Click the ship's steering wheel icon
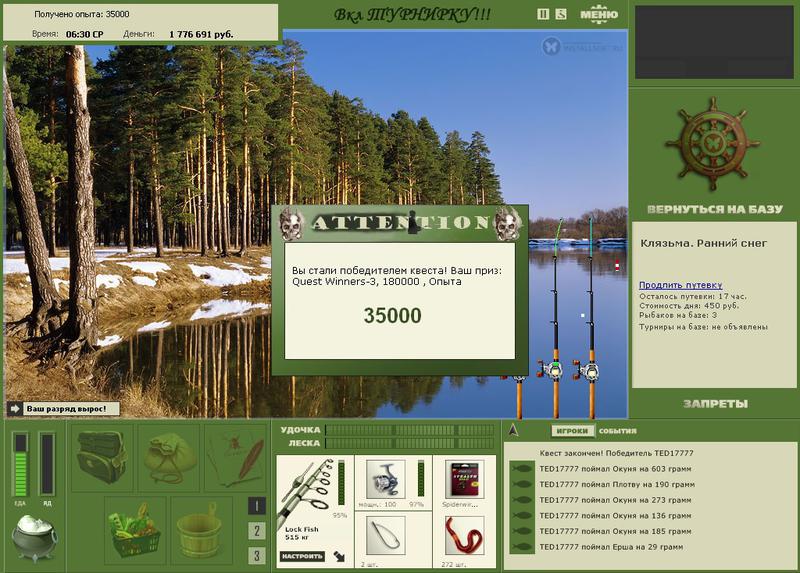The width and height of the screenshot is (800, 573). pyautogui.click(x=714, y=144)
